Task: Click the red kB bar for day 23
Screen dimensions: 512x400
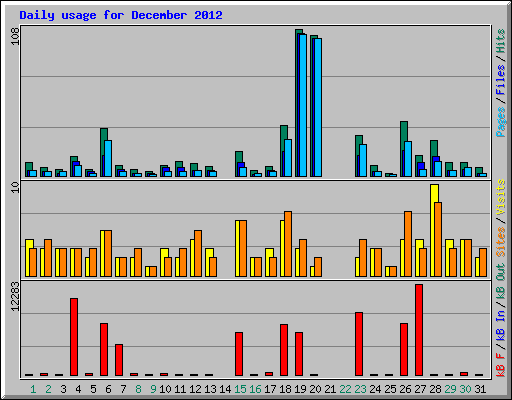Action: 359,344
